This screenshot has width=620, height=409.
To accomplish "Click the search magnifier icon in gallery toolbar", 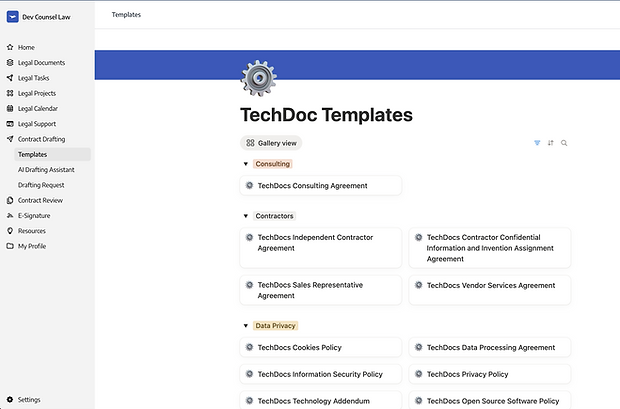I will (x=564, y=143).
